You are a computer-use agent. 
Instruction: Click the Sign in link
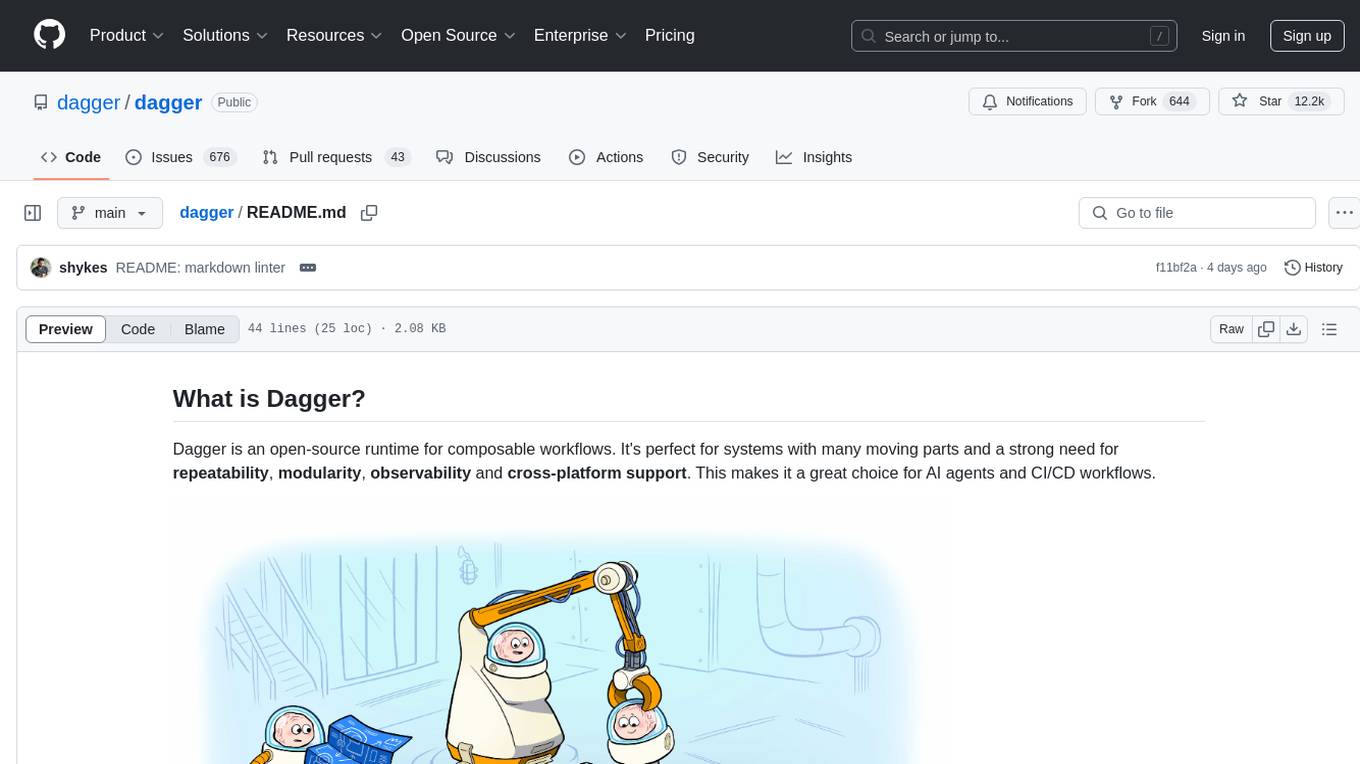[x=1223, y=36]
